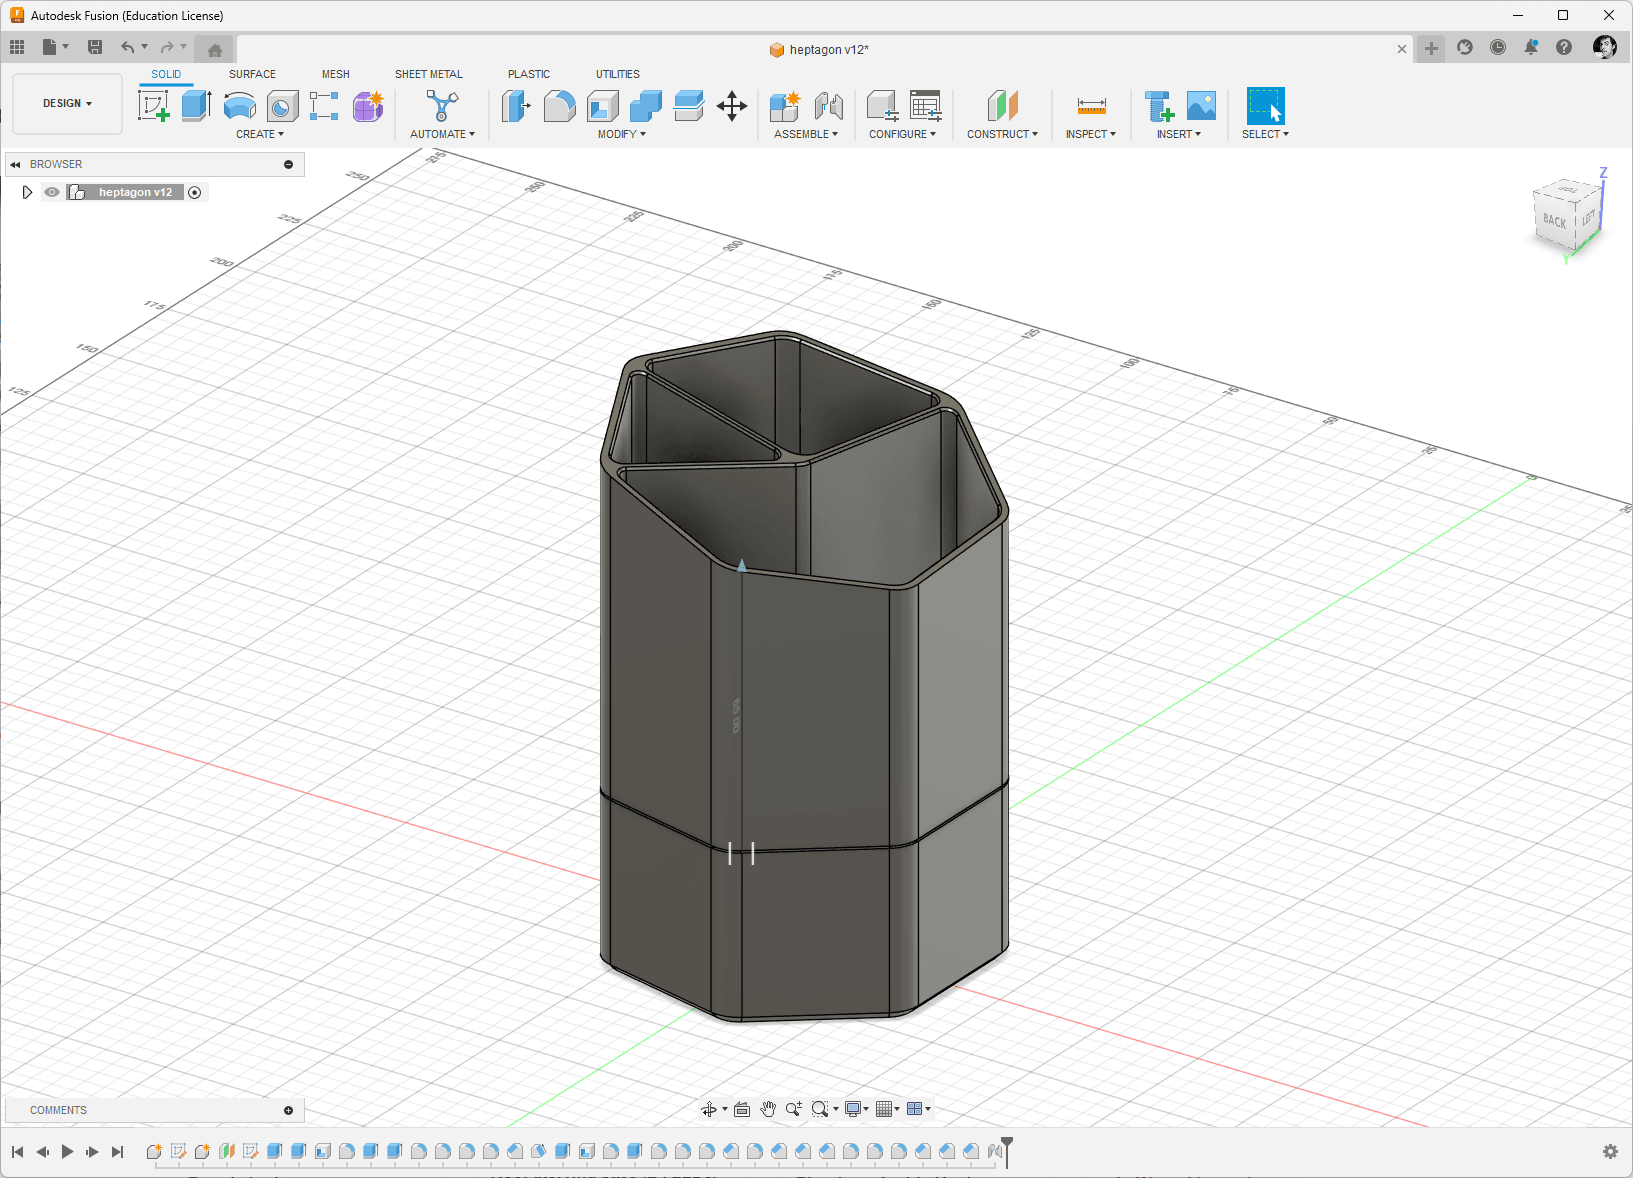The height and width of the screenshot is (1178, 1633).
Task: Select the Create Sketch tool
Action: [x=154, y=106]
